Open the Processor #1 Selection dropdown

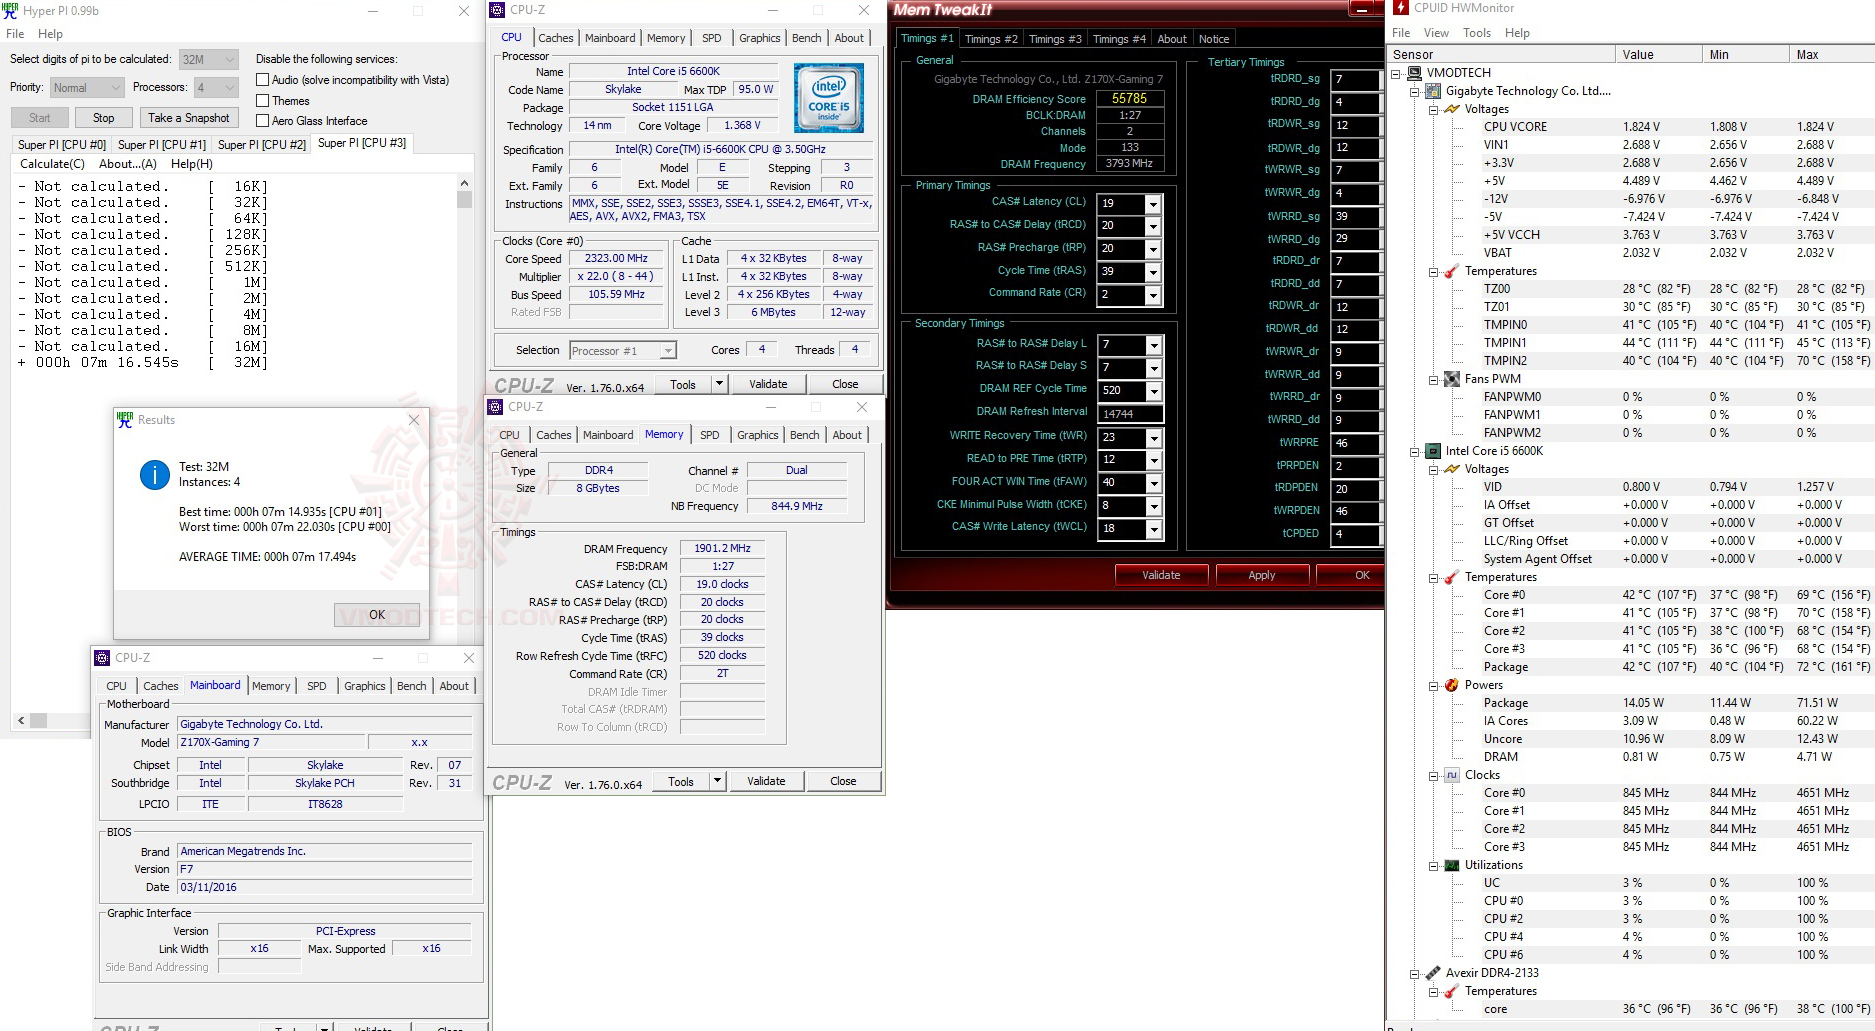point(622,351)
